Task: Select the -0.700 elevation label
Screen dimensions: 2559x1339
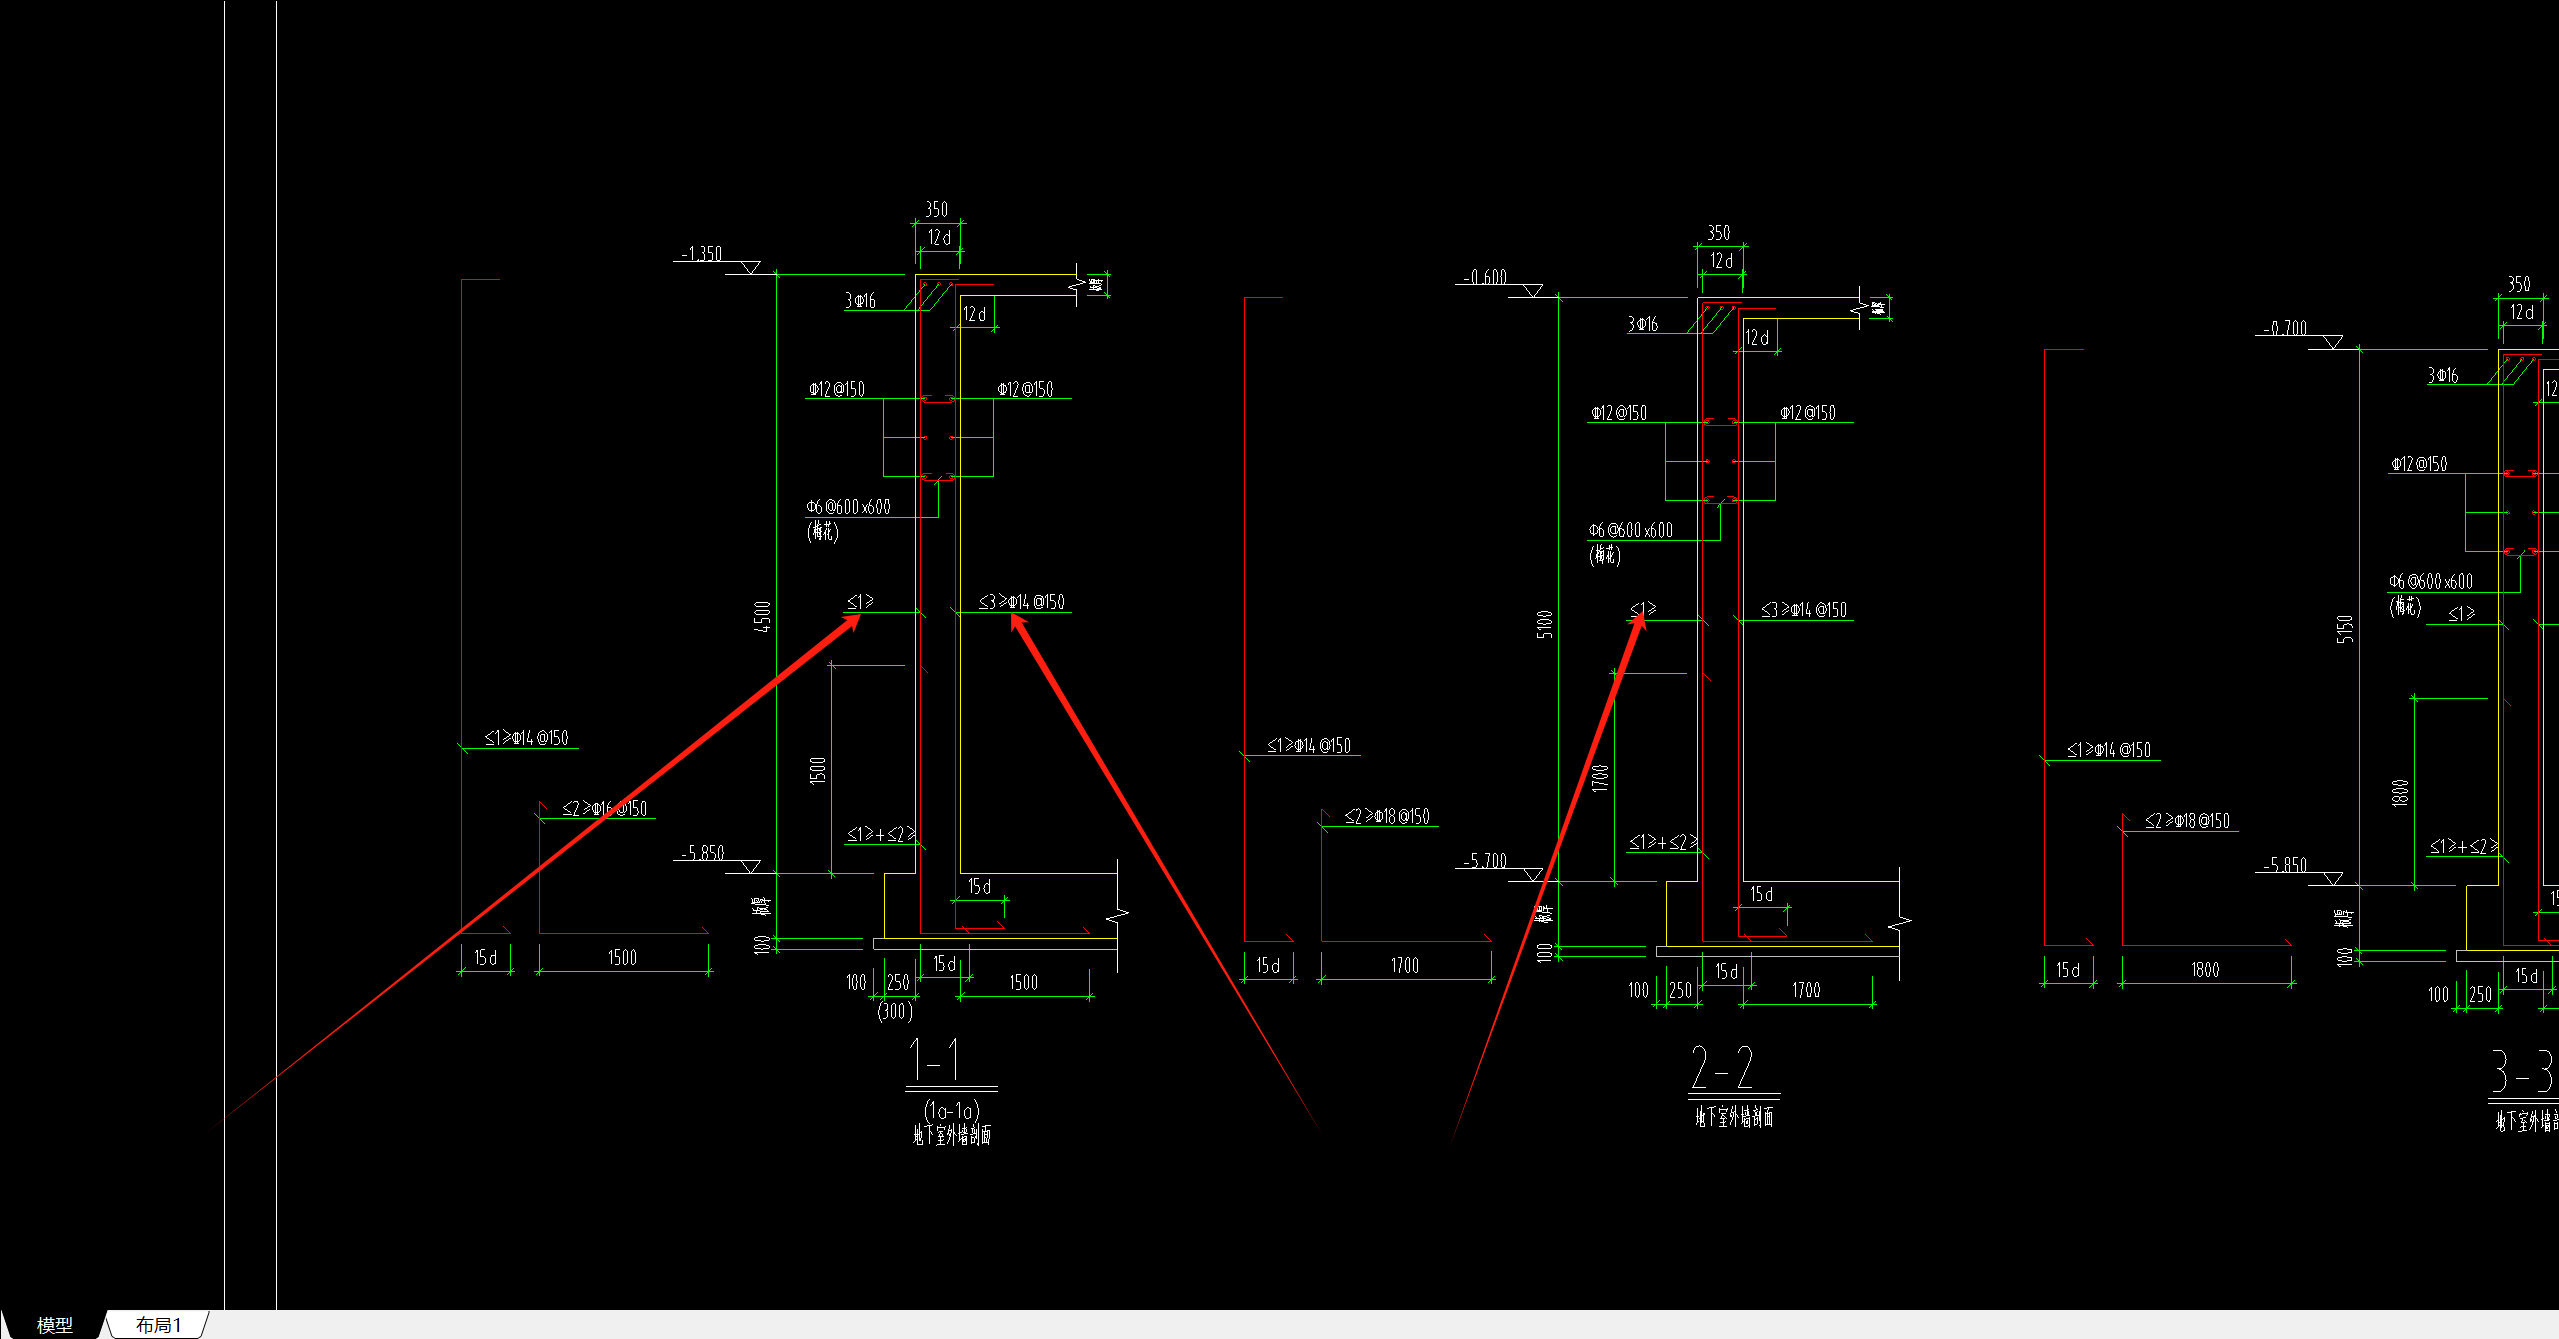Action: pyautogui.click(x=2285, y=328)
